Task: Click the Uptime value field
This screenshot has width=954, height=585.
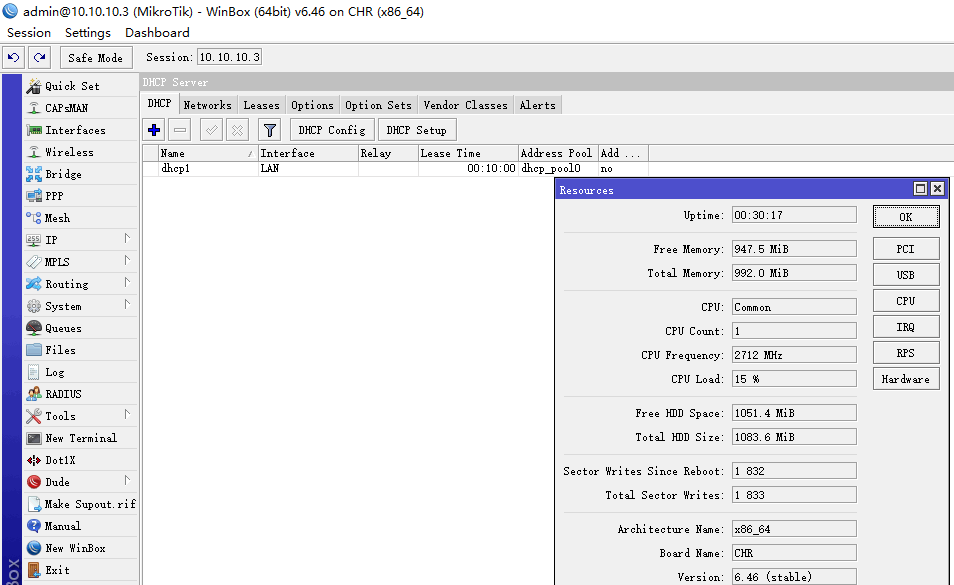Action: click(794, 215)
